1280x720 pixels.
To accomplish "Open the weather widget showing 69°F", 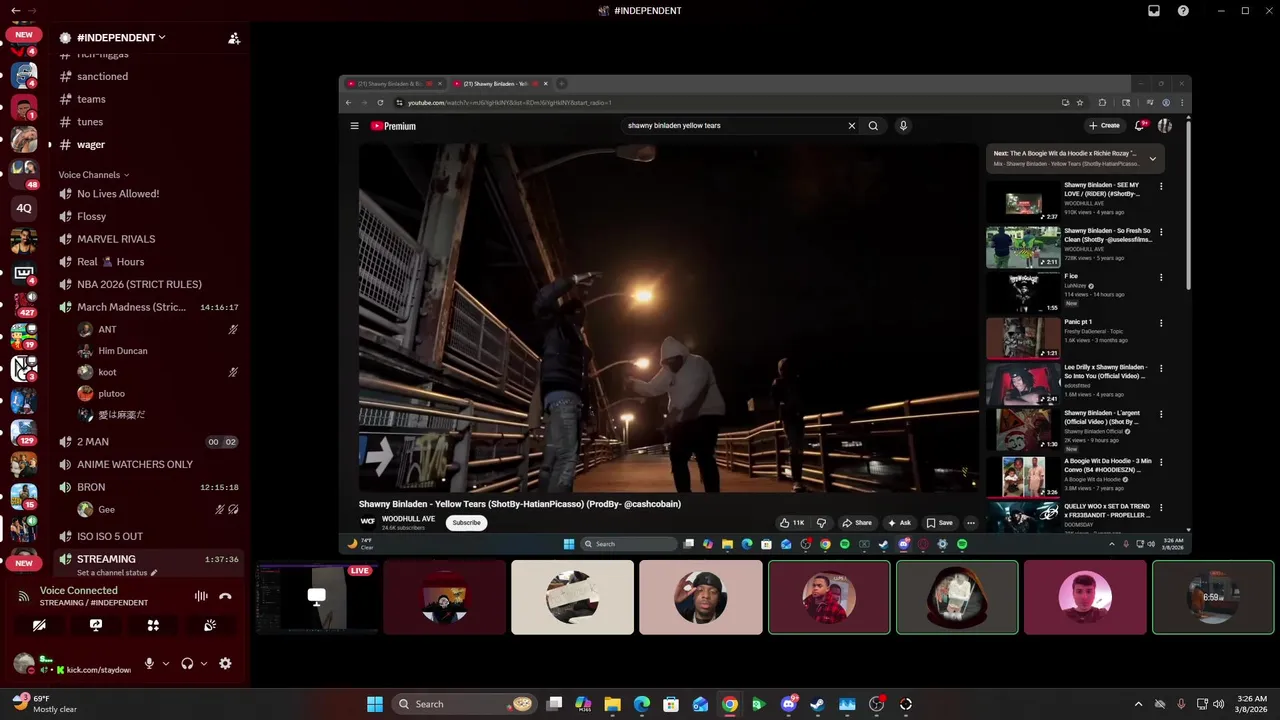I will point(44,703).
